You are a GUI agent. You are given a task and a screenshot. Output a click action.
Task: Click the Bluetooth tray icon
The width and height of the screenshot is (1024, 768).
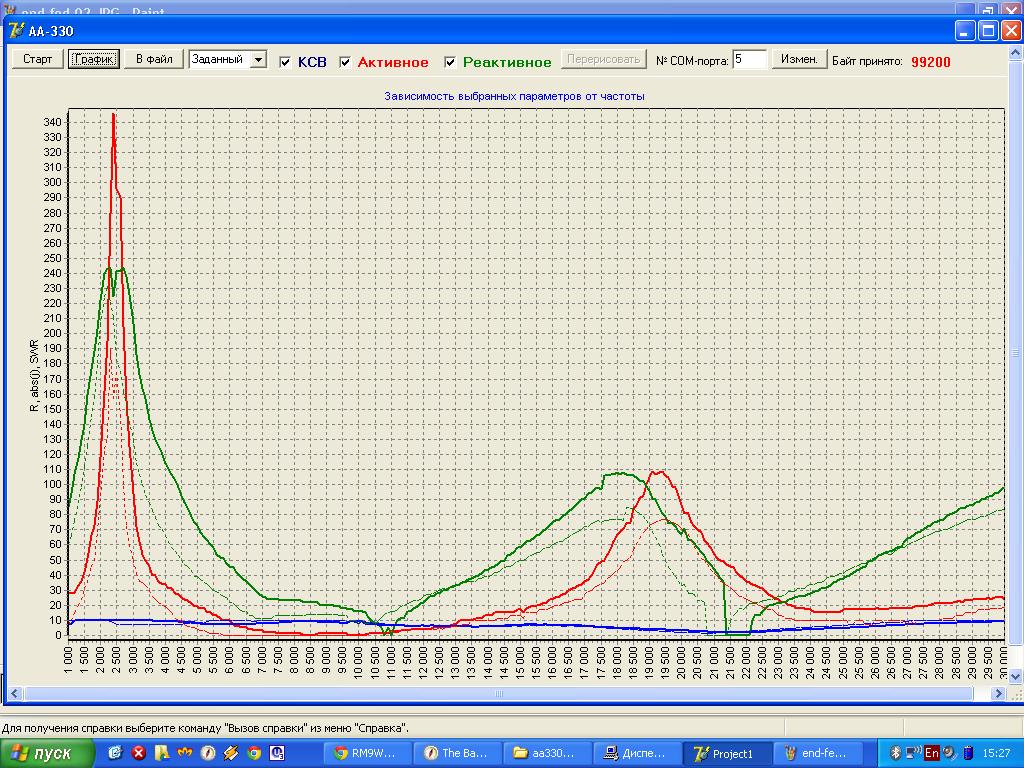tap(896, 753)
